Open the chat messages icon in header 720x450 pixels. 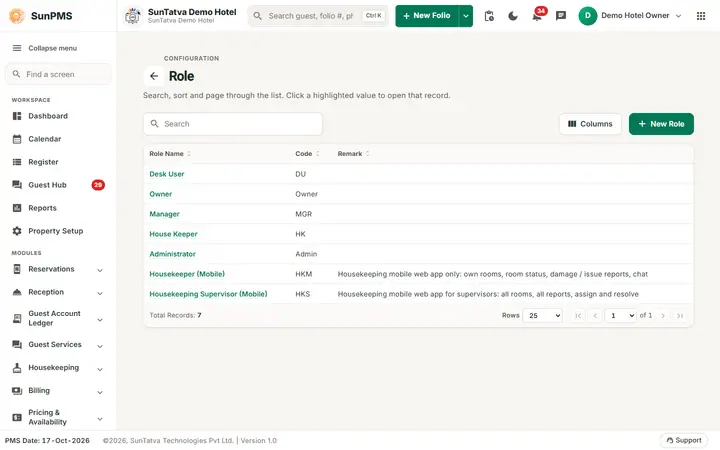pos(561,16)
